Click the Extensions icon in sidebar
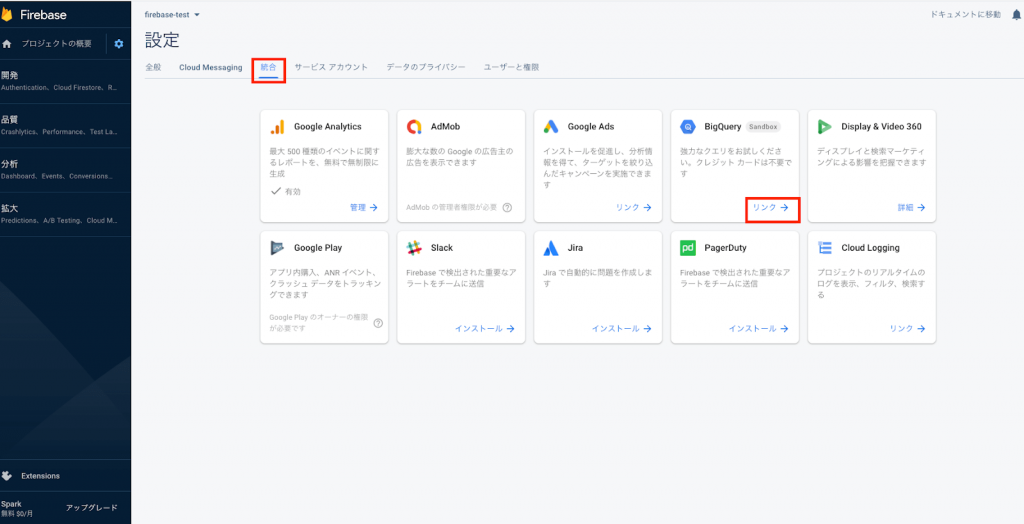 tap(8, 476)
